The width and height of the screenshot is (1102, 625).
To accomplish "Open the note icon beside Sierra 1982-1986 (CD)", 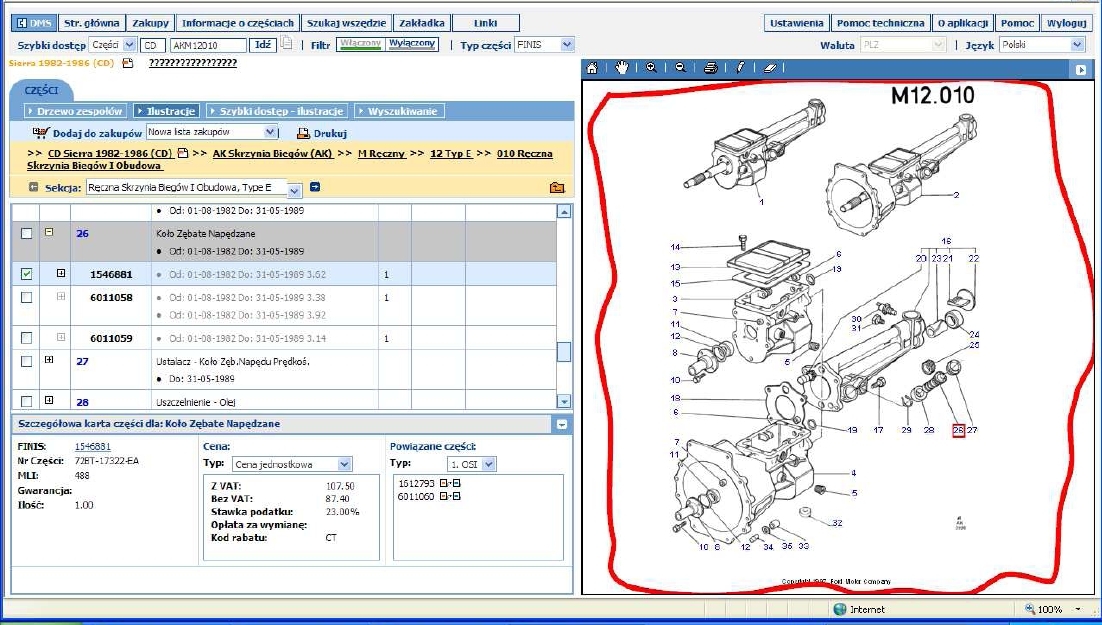I will point(127,63).
